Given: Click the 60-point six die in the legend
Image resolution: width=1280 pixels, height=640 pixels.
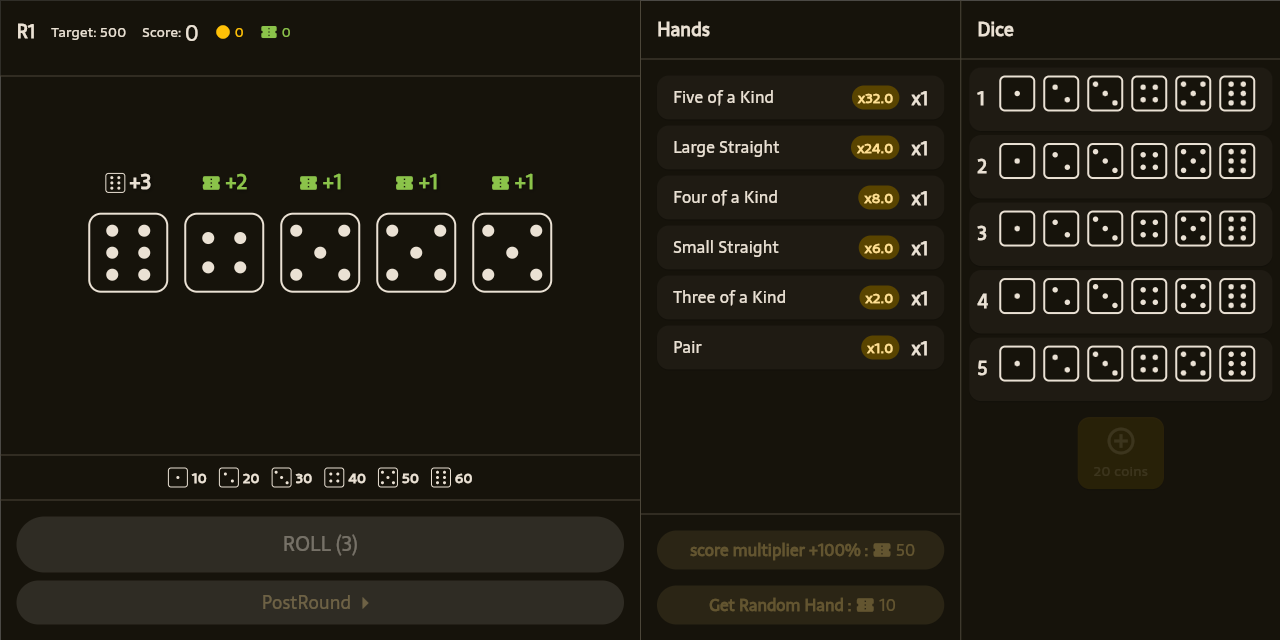Looking at the screenshot, I should pos(441,478).
